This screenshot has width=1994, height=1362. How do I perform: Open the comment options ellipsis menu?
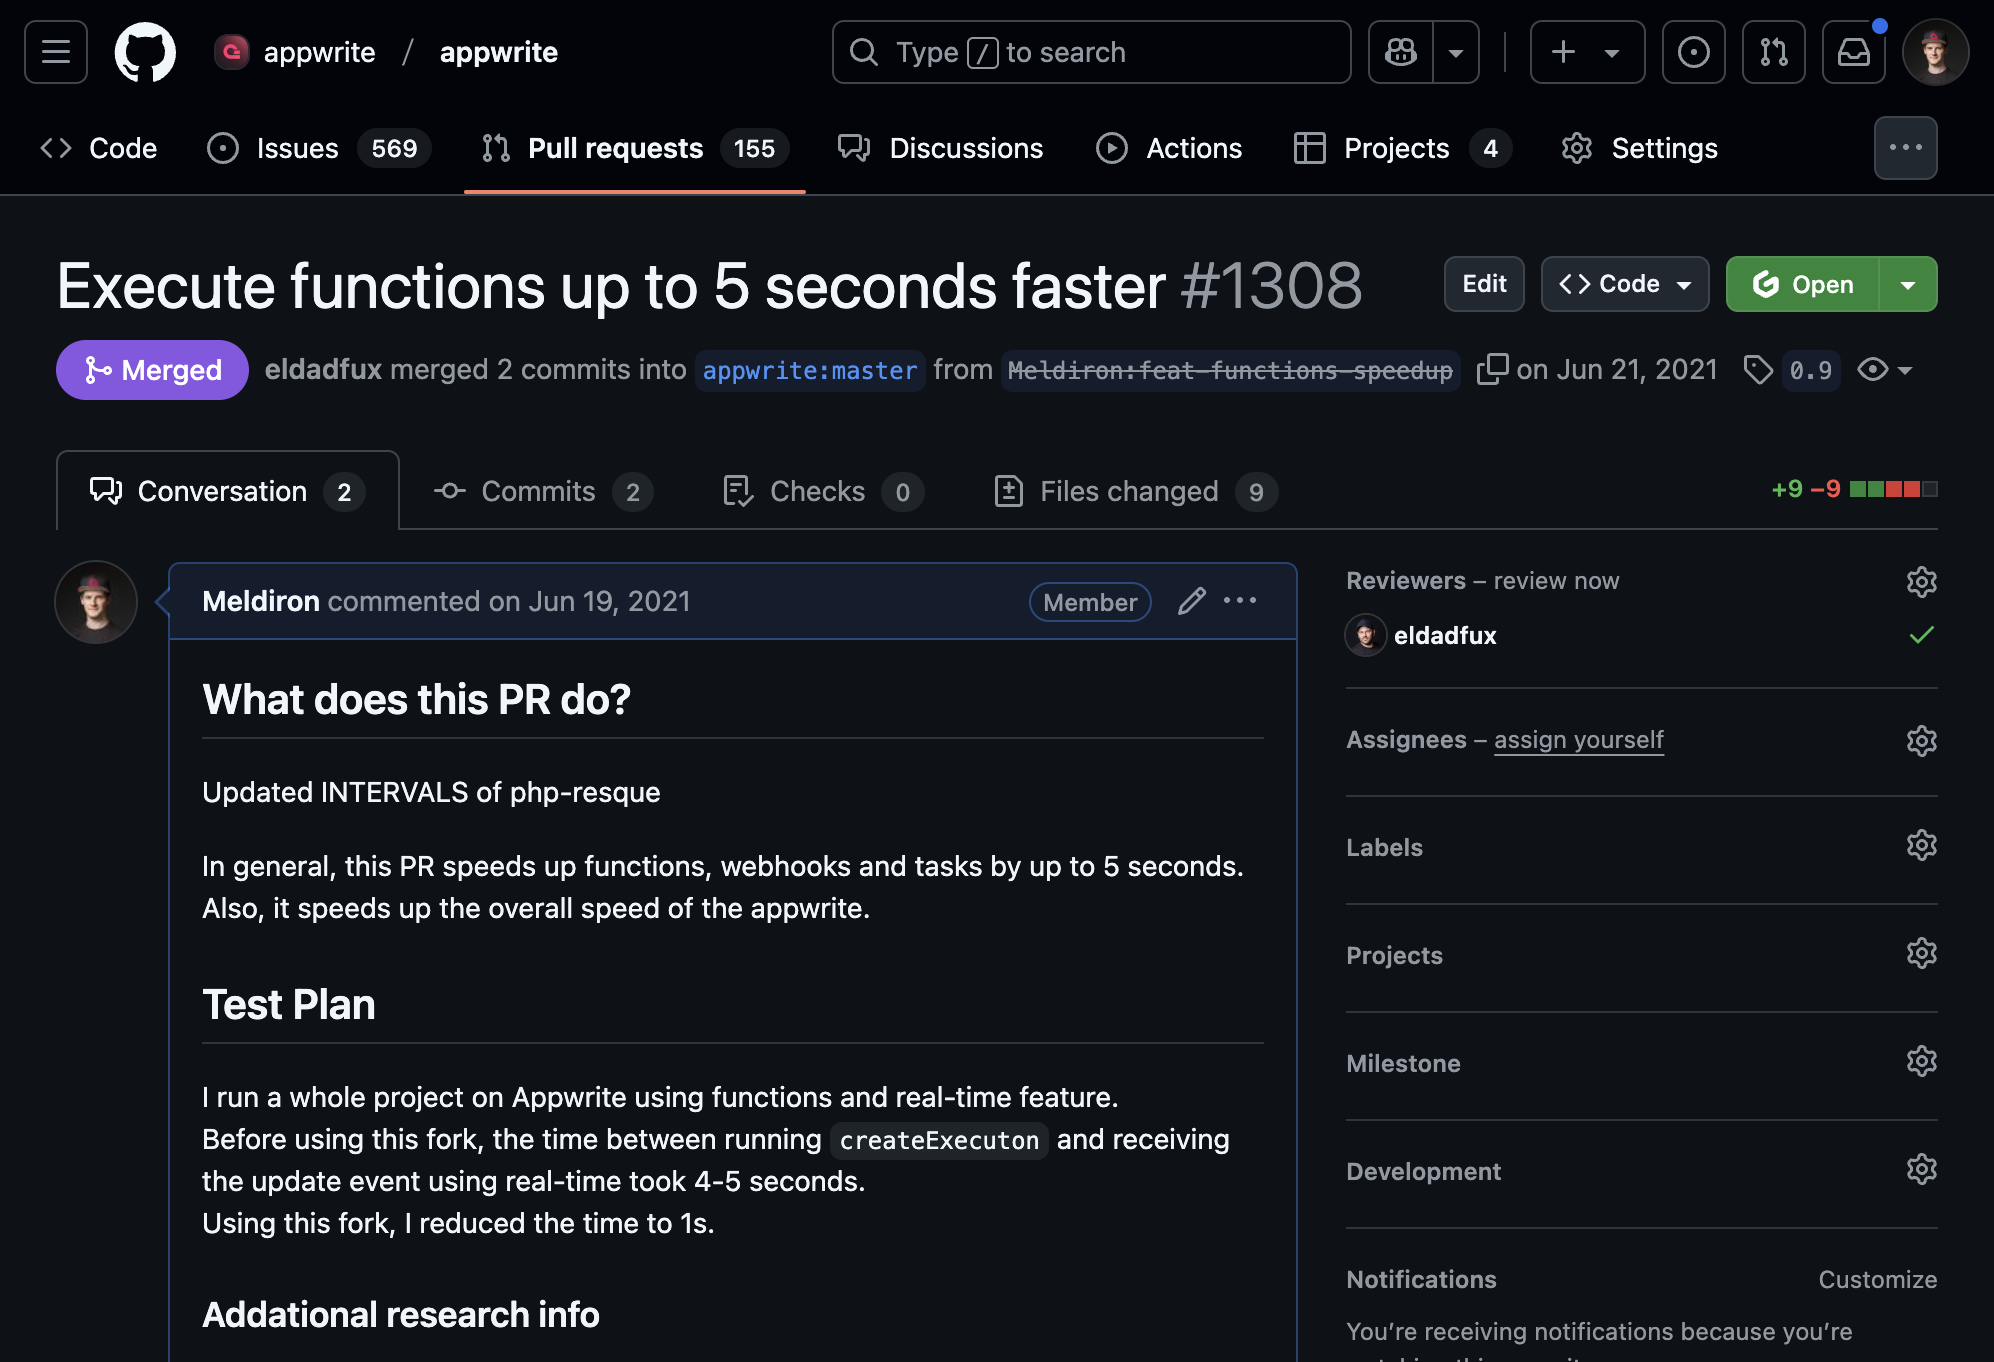[x=1240, y=601]
